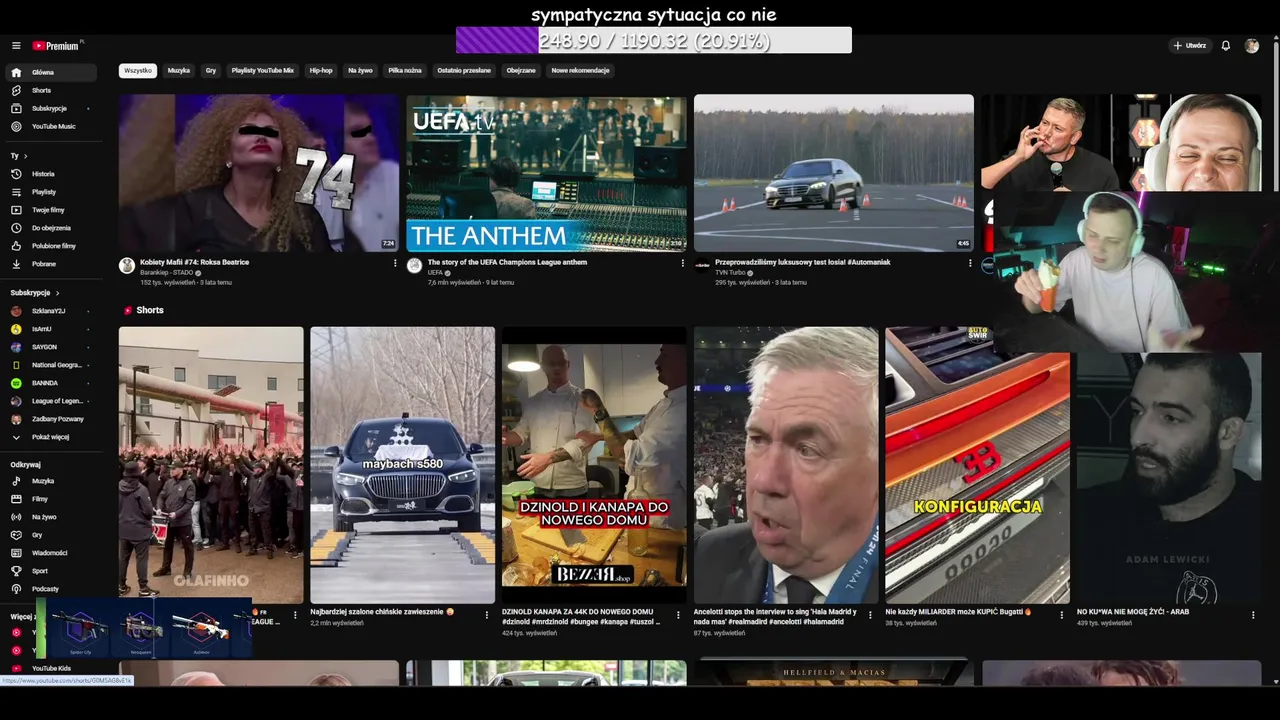Open options menu for ARAB short
1280x720 pixels.
1253,615
